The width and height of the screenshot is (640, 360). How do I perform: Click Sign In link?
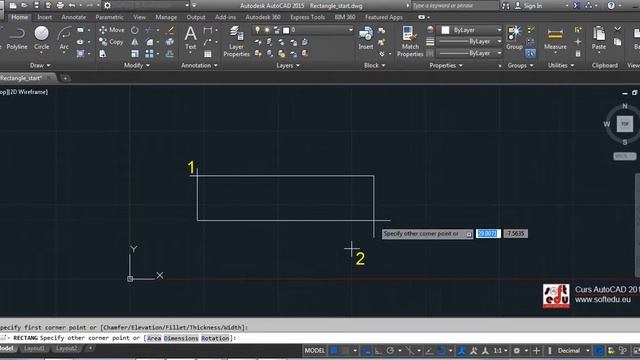pyautogui.click(x=533, y=6)
